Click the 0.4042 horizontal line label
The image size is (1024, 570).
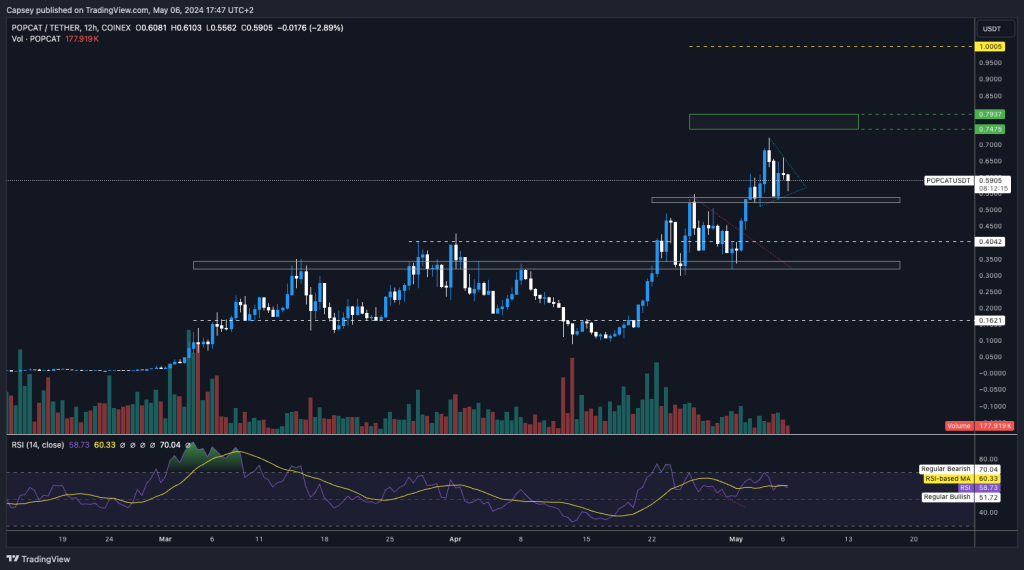click(990, 242)
